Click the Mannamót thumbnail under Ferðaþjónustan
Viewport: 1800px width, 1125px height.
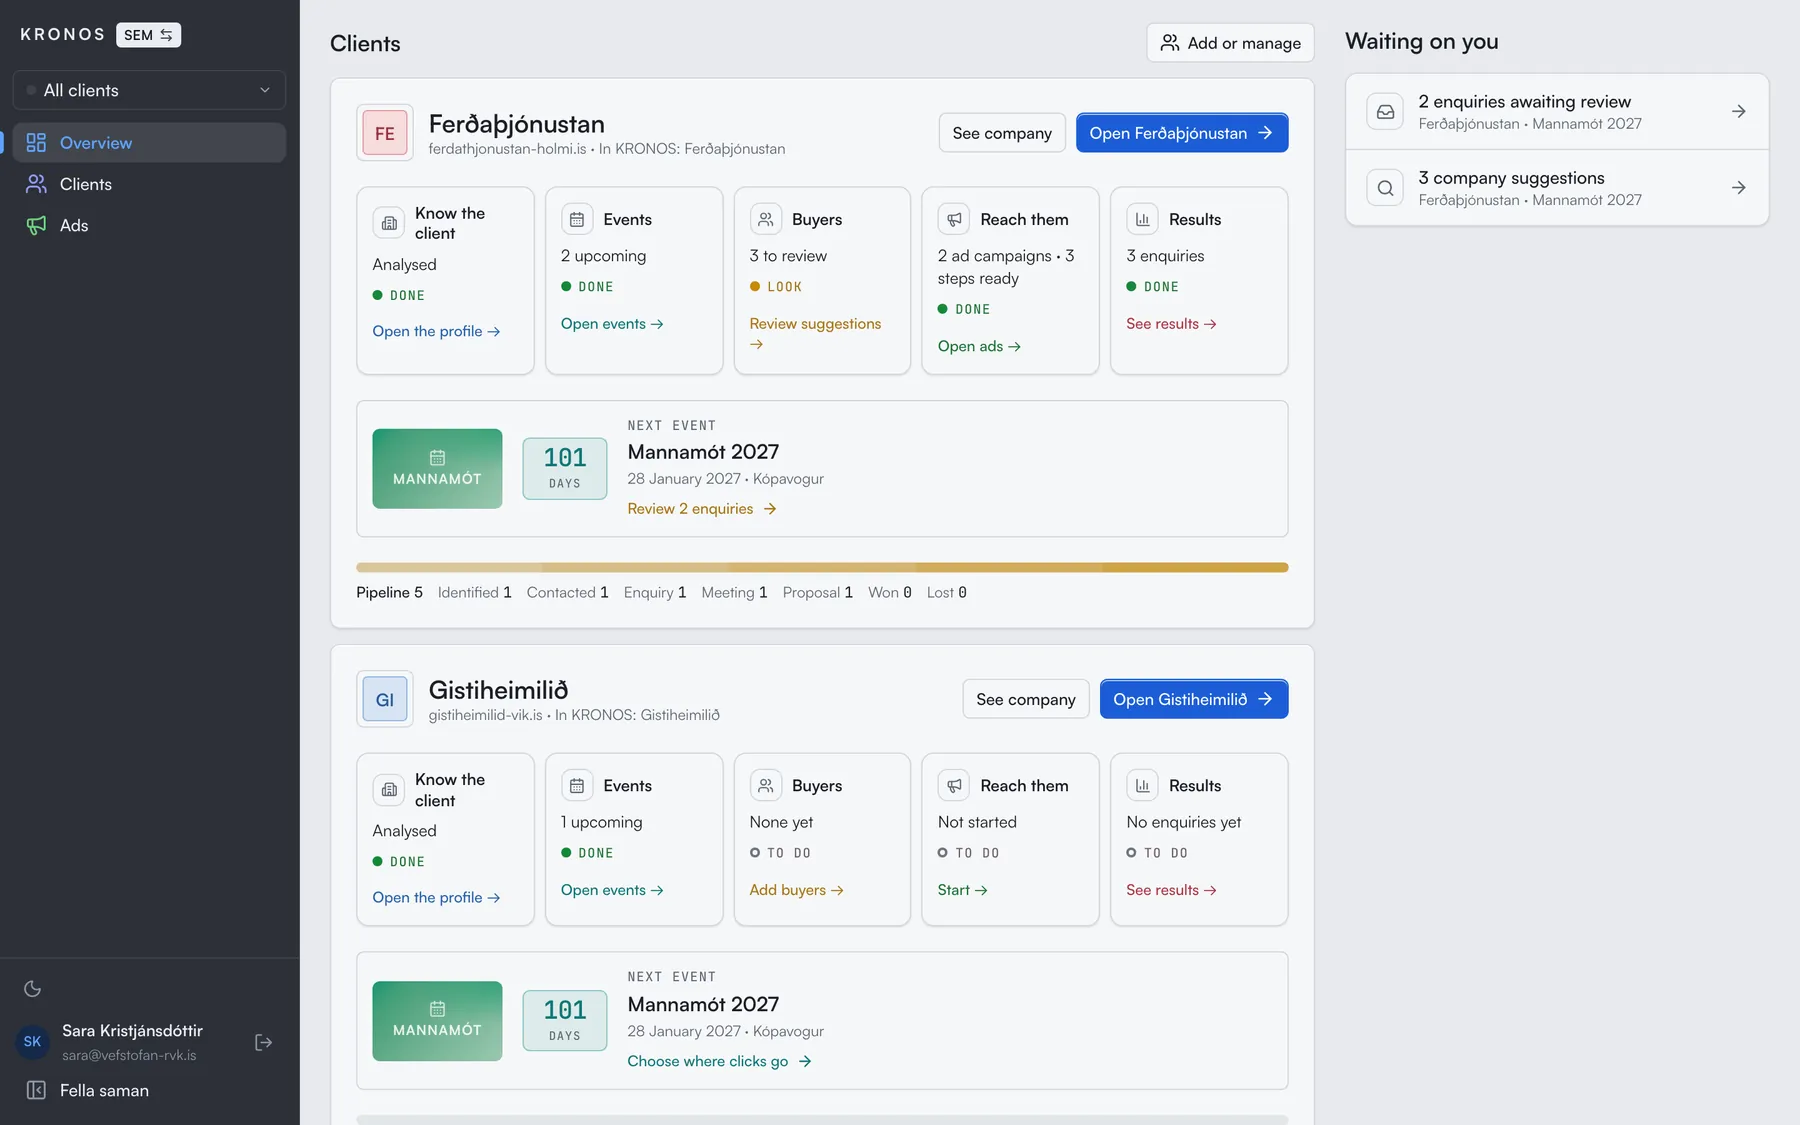437,469
